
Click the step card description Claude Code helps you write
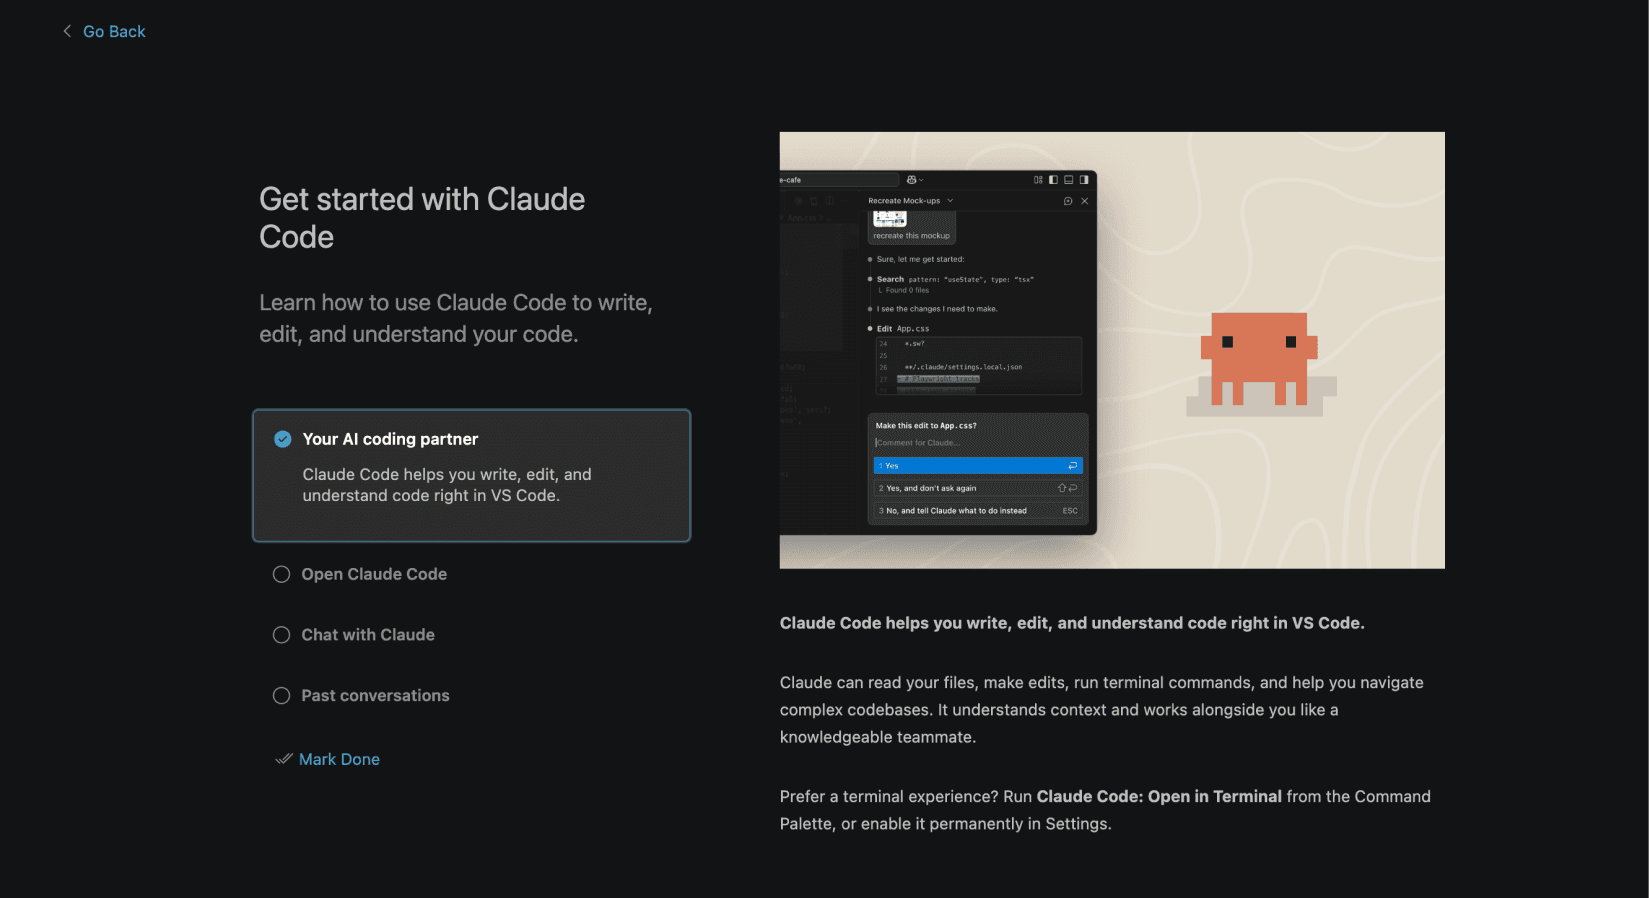[x=447, y=485]
